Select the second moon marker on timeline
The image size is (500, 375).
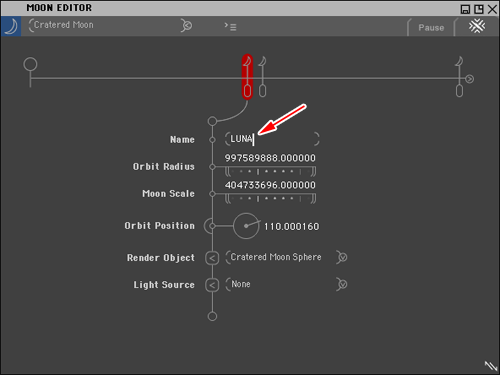click(262, 77)
